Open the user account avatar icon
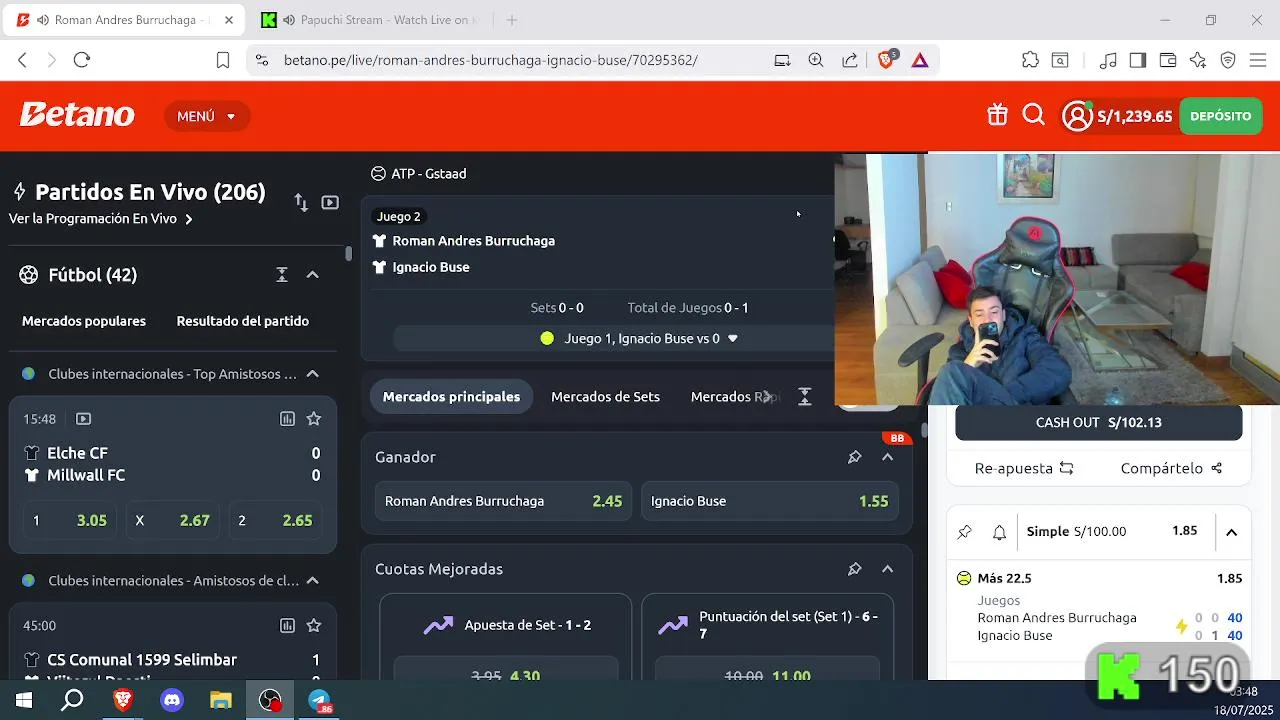This screenshot has width=1280, height=720. [1077, 116]
